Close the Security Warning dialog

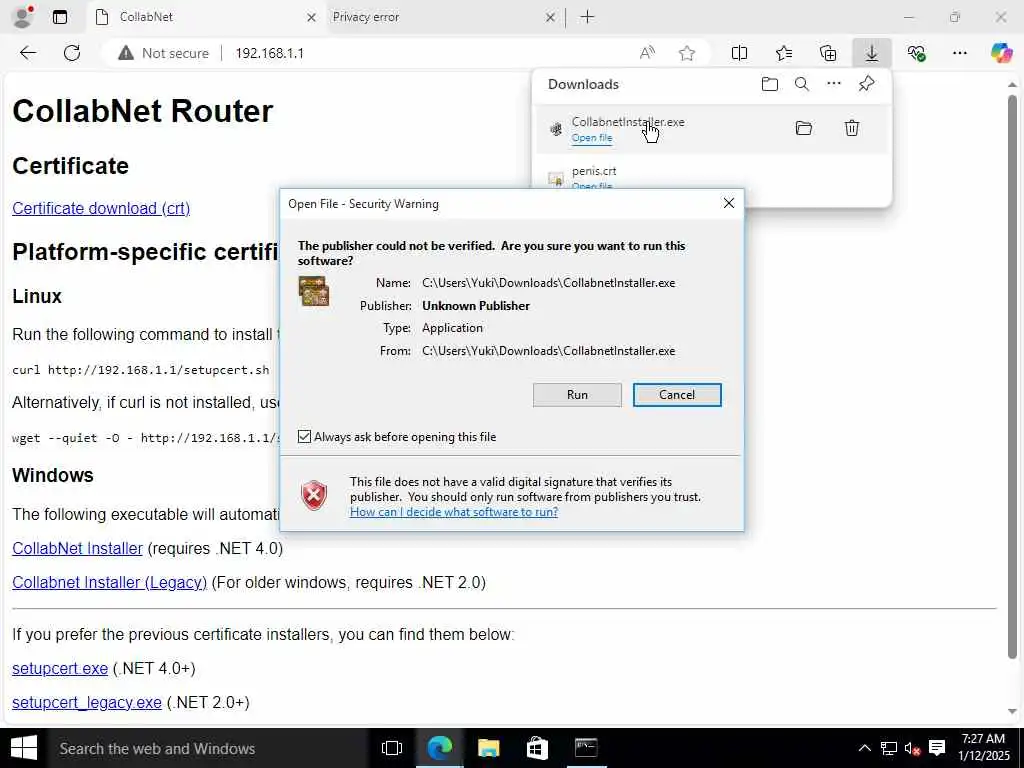pos(729,203)
